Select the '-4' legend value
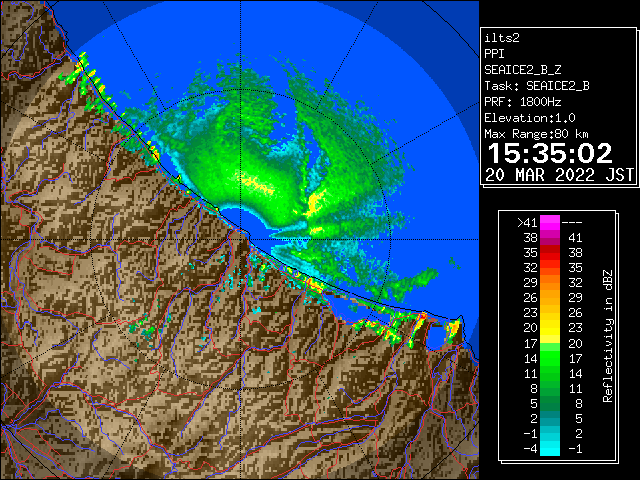 [530, 449]
